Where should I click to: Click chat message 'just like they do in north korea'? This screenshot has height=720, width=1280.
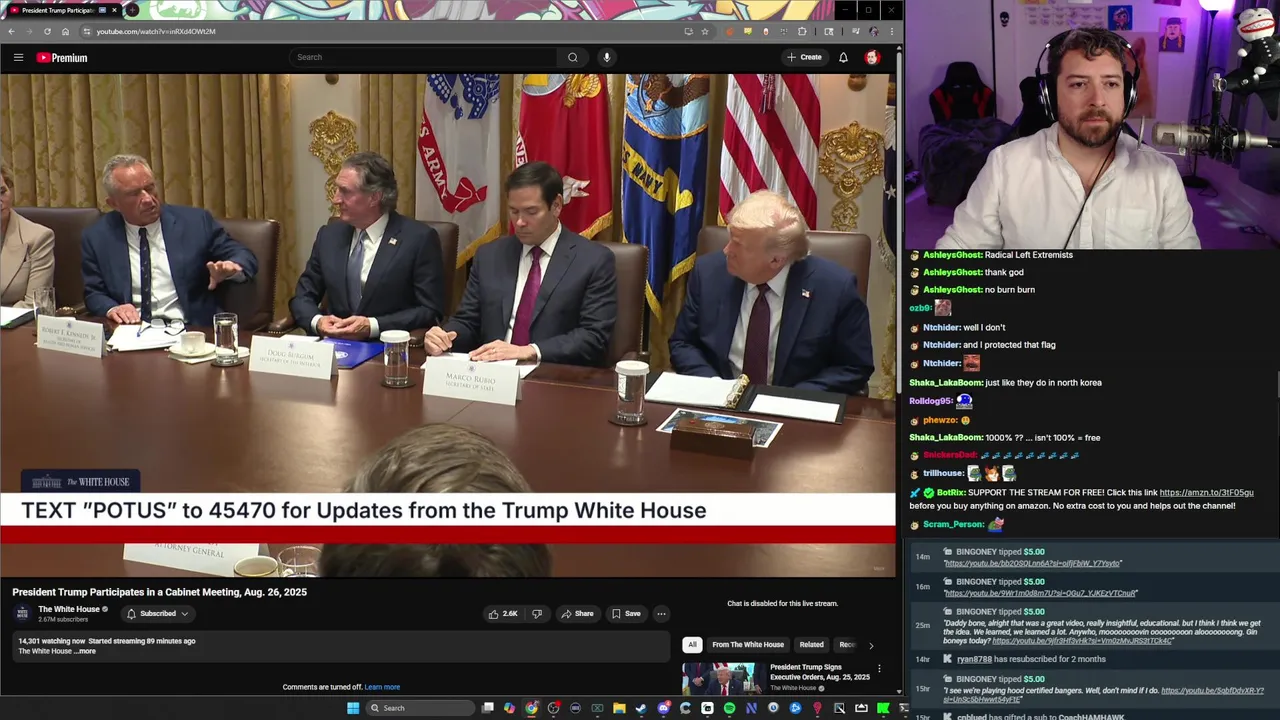click(1043, 383)
